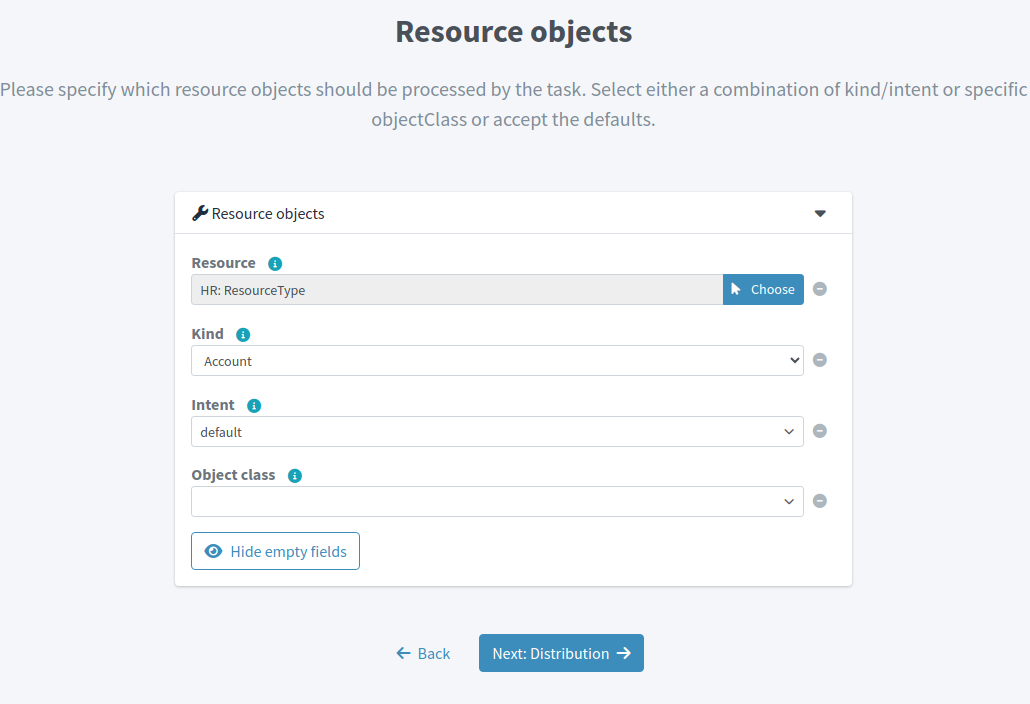Remove the Resource field using minus icon
The image size is (1030, 704).
(820, 290)
